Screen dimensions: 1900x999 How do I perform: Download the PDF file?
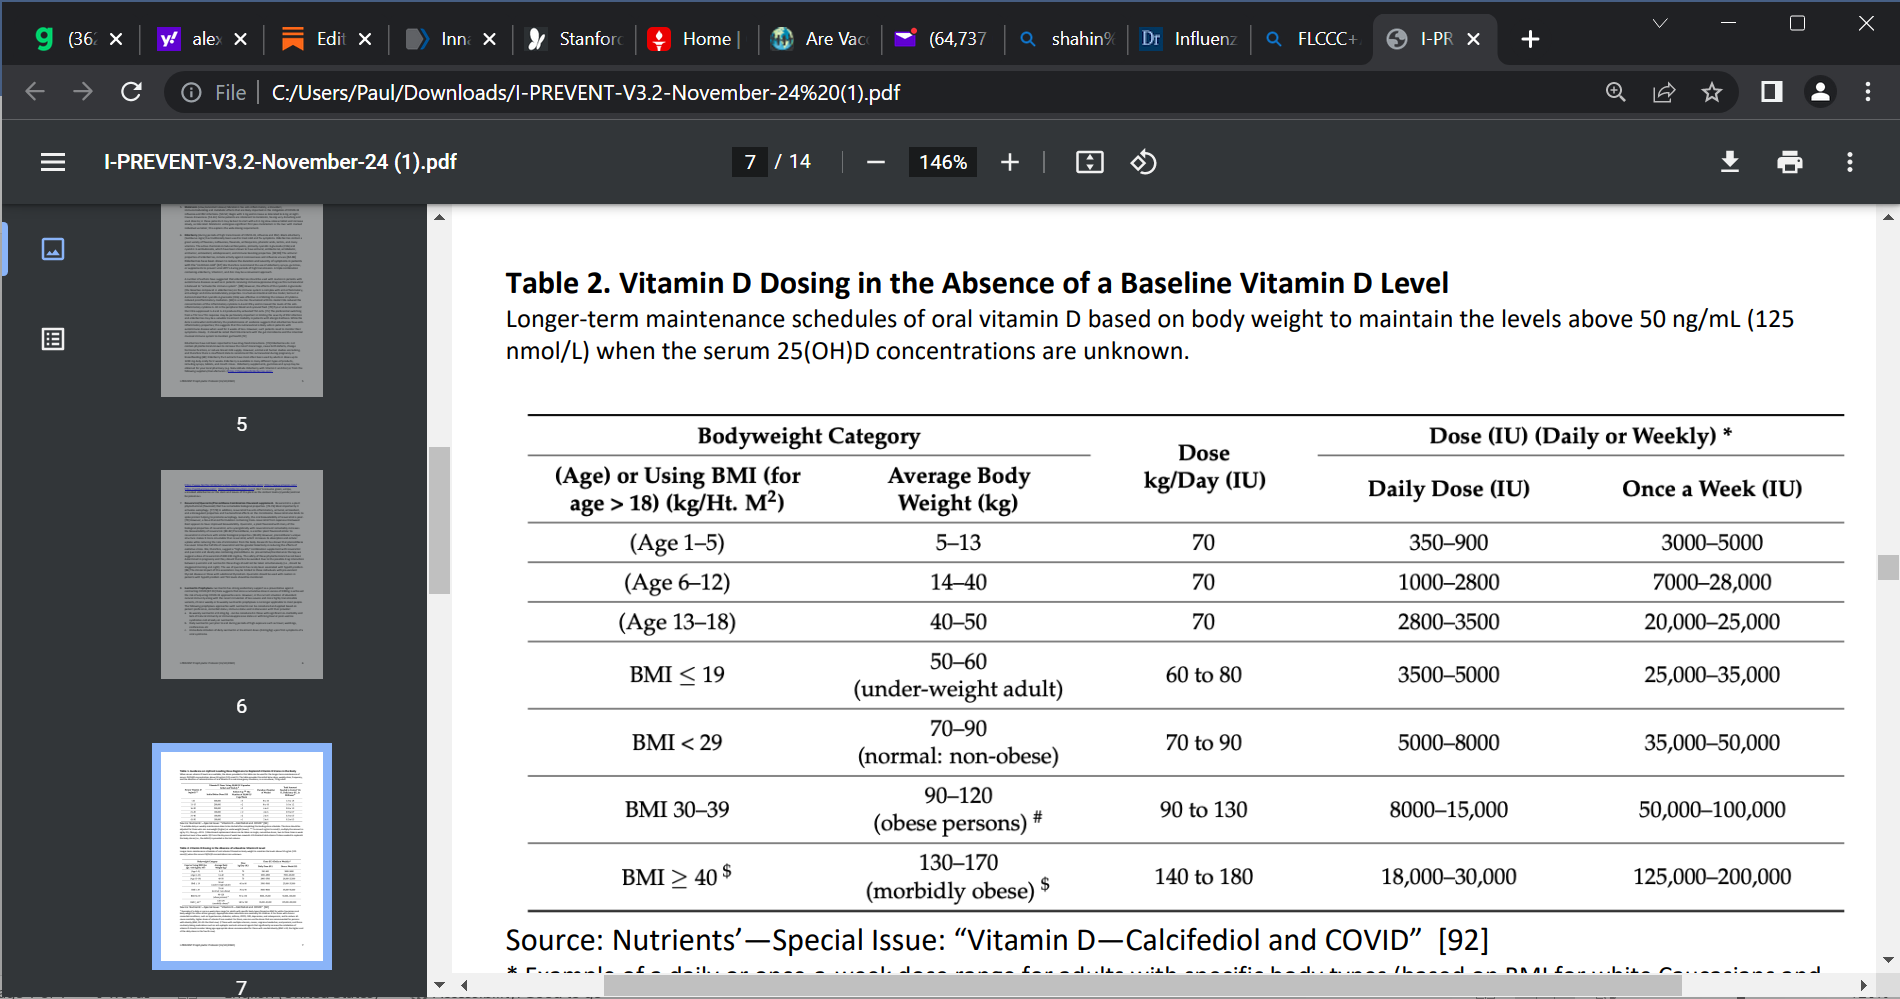1730,162
